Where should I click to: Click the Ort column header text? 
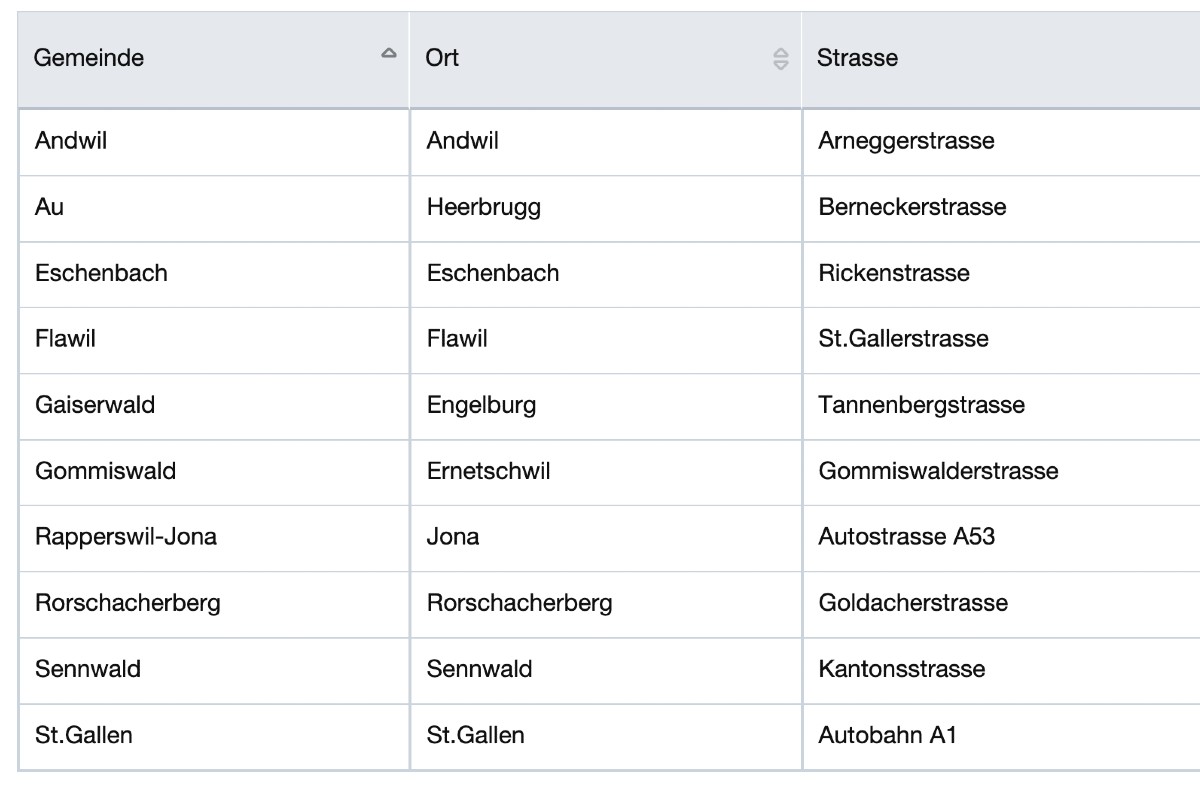[442, 58]
